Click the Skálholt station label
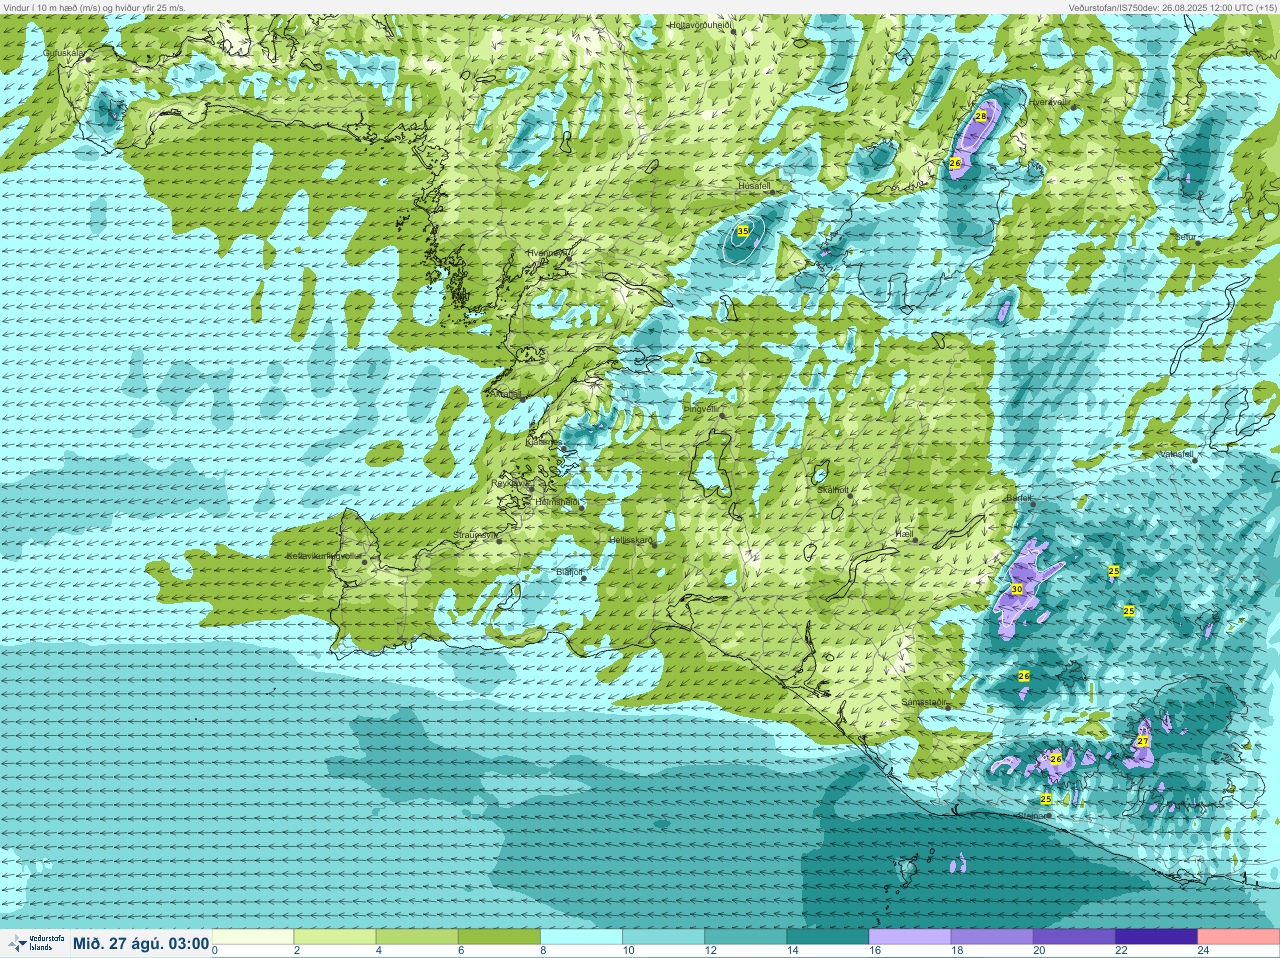The image size is (1280, 958). [832, 490]
